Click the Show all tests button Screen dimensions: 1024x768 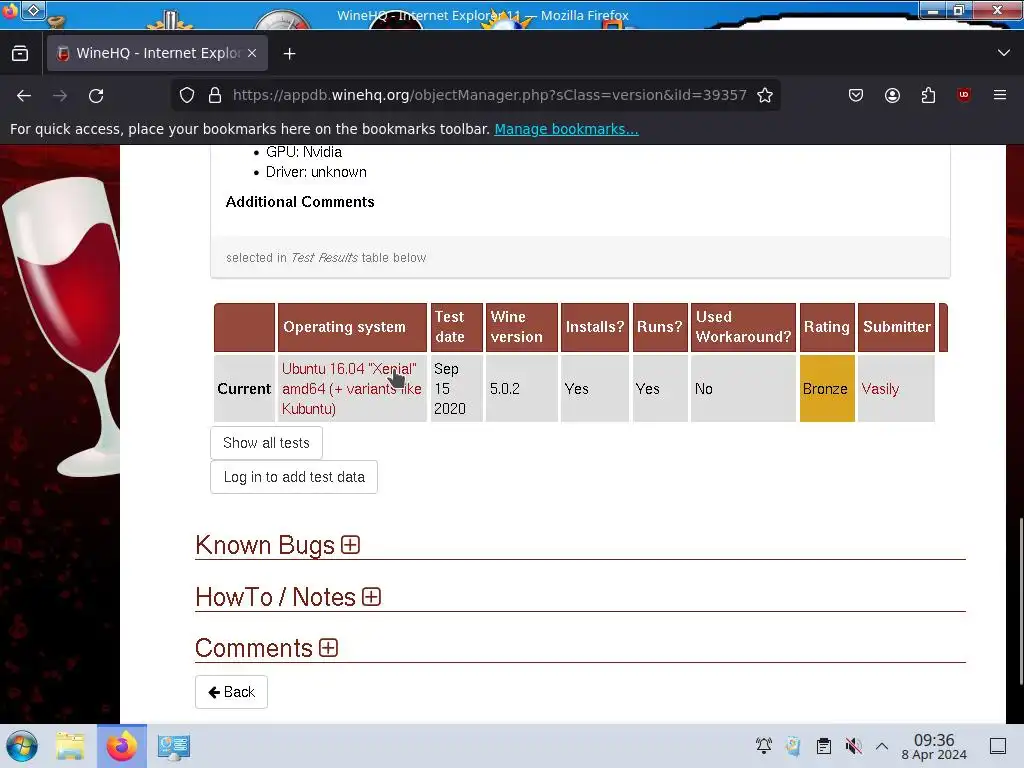266,443
